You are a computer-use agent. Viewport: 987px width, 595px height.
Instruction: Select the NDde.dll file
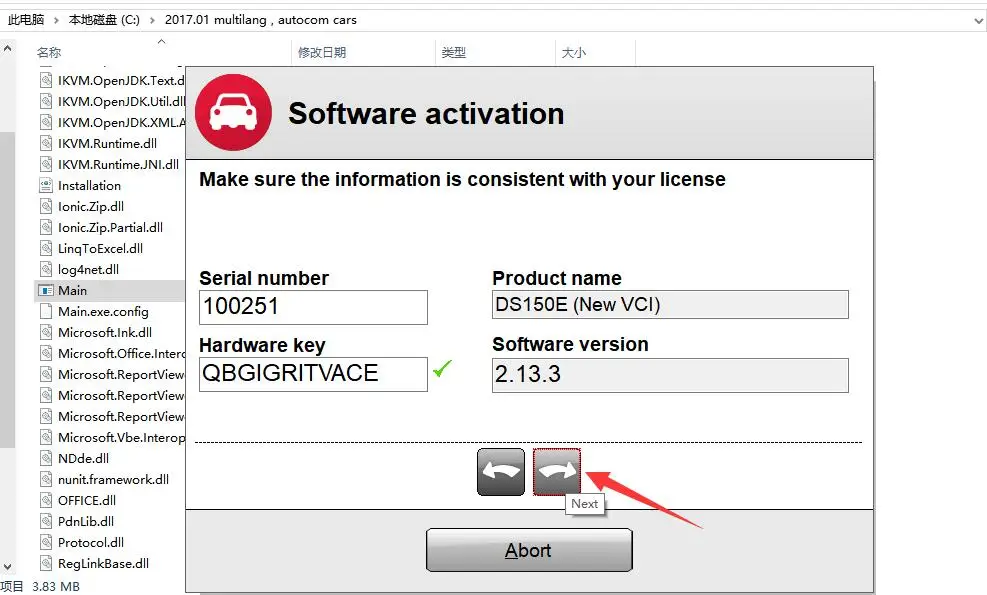tap(83, 458)
